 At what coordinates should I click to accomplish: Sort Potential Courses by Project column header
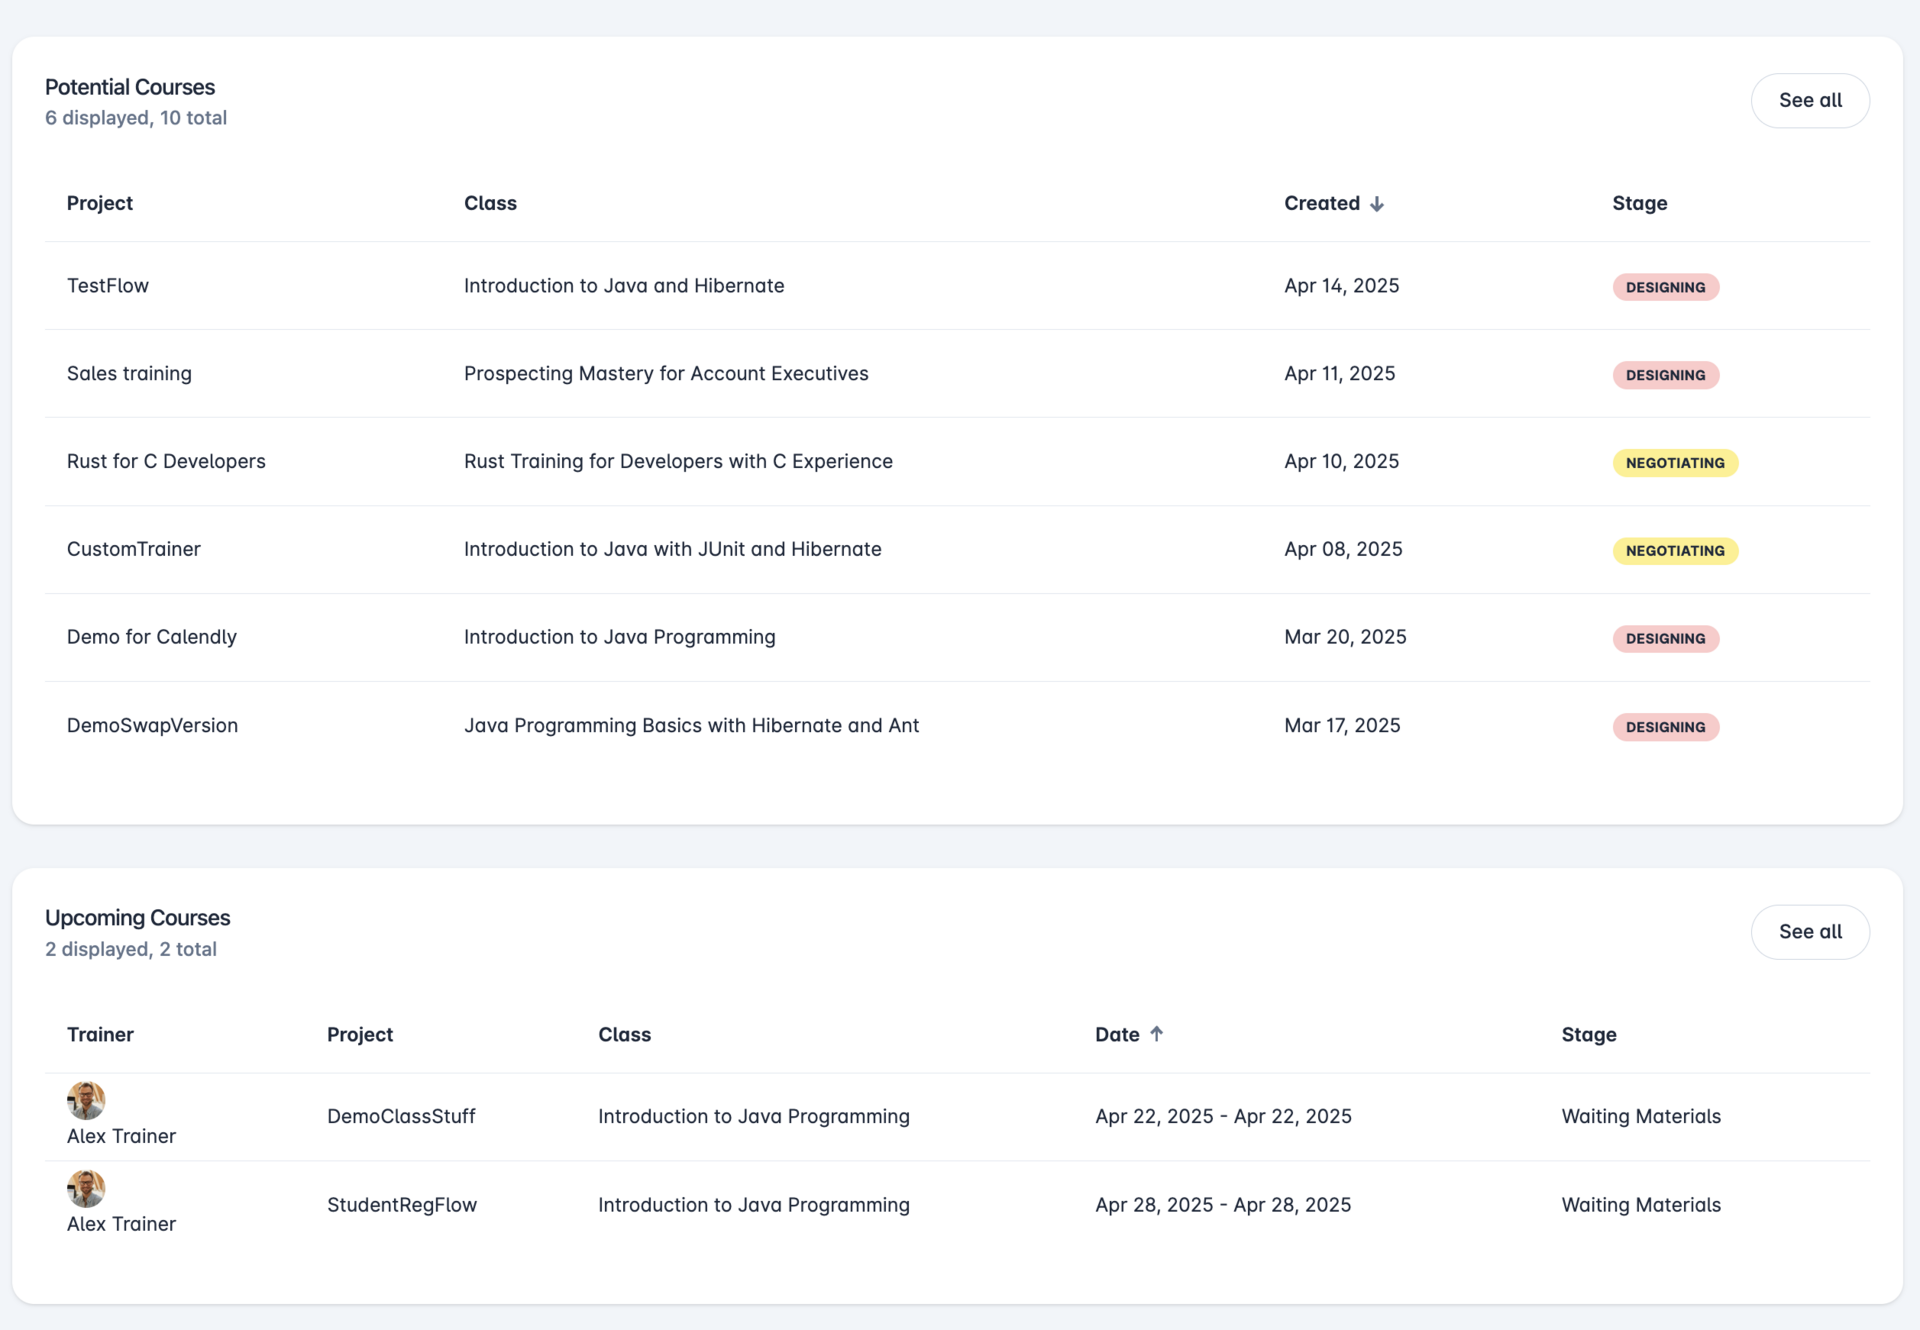[100, 203]
